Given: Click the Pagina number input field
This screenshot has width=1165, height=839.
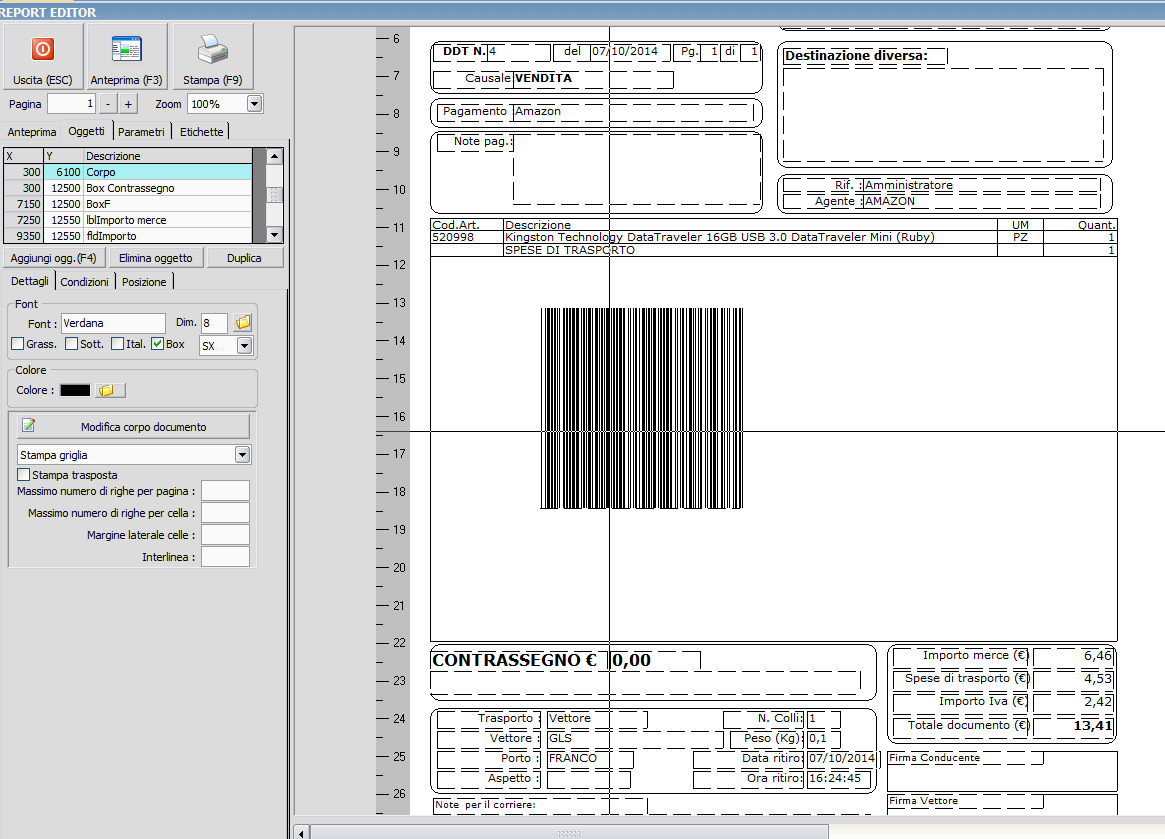Looking at the screenshot, I should click(x=71, y=104).
